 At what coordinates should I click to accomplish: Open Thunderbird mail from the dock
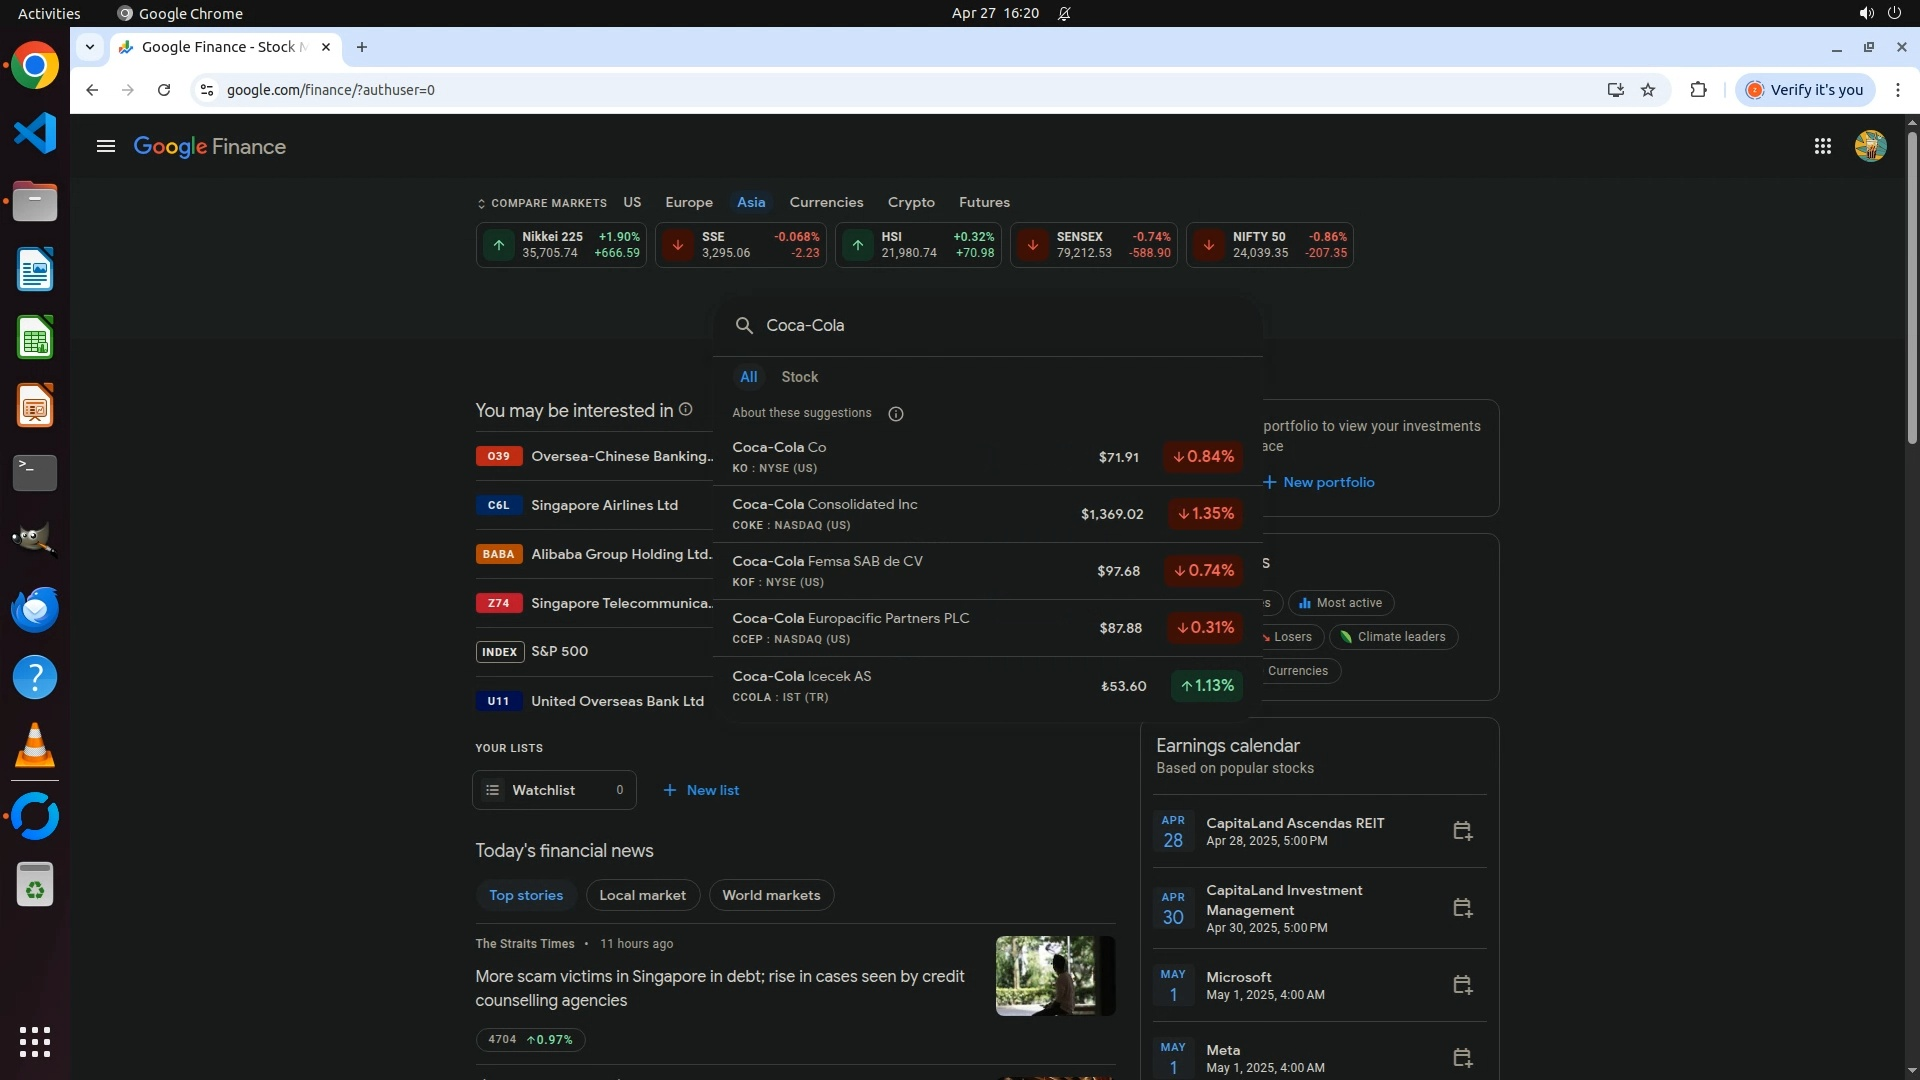[x=35, y=609]
